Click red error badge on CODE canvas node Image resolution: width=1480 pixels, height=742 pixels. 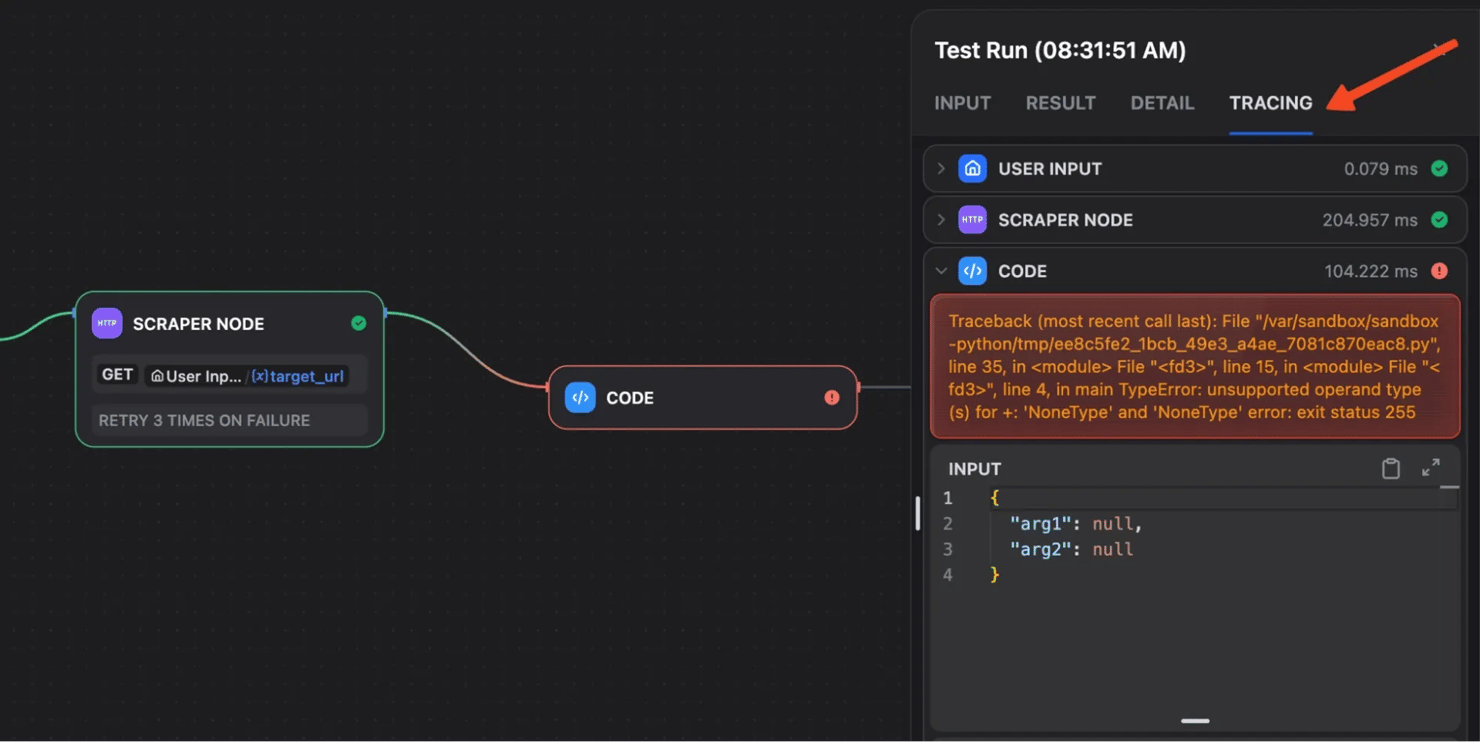coord(831,397)
